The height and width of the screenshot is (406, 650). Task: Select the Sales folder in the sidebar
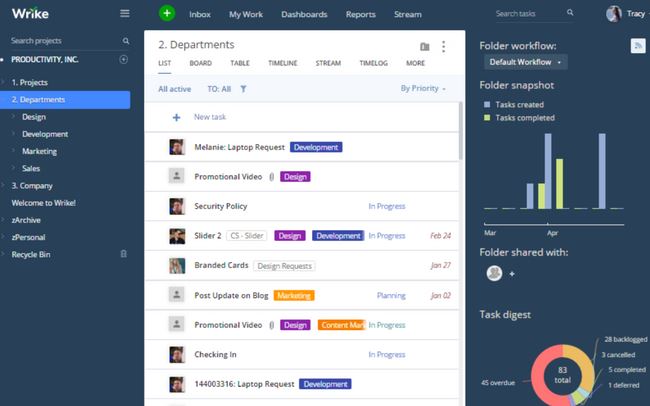click(x=31, y=168)
